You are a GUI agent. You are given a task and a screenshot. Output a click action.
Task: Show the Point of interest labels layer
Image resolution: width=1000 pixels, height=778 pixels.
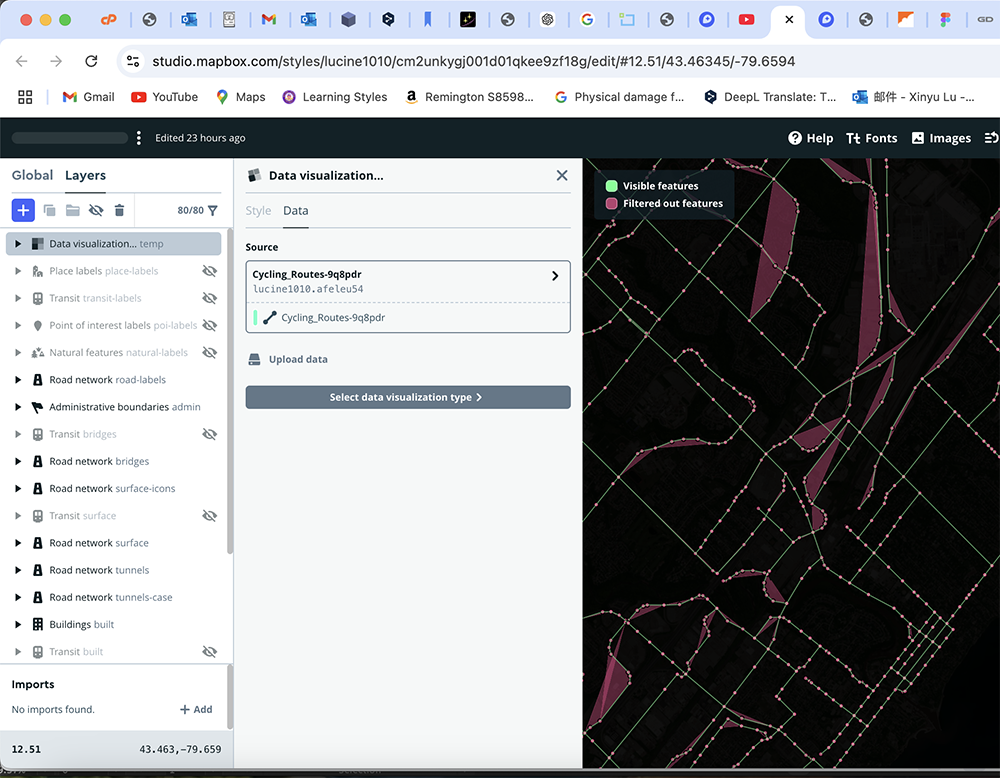(x=210, y=324)
